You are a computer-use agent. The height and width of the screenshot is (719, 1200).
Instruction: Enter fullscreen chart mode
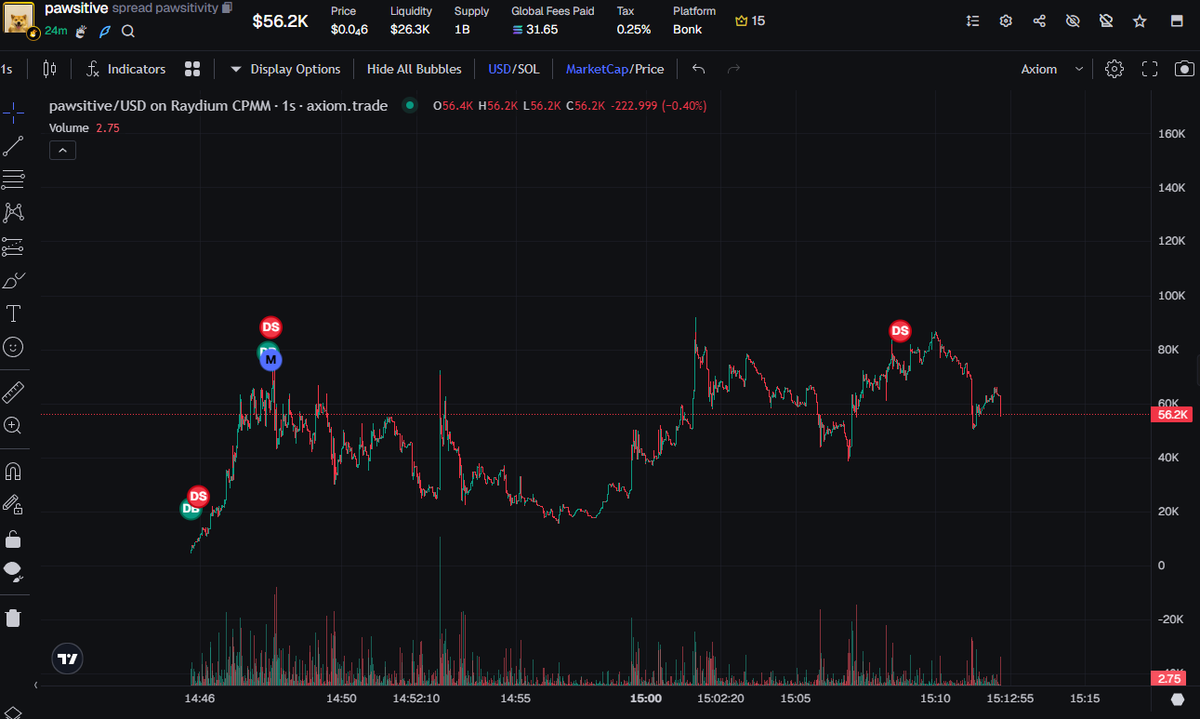pos(1149,69)
